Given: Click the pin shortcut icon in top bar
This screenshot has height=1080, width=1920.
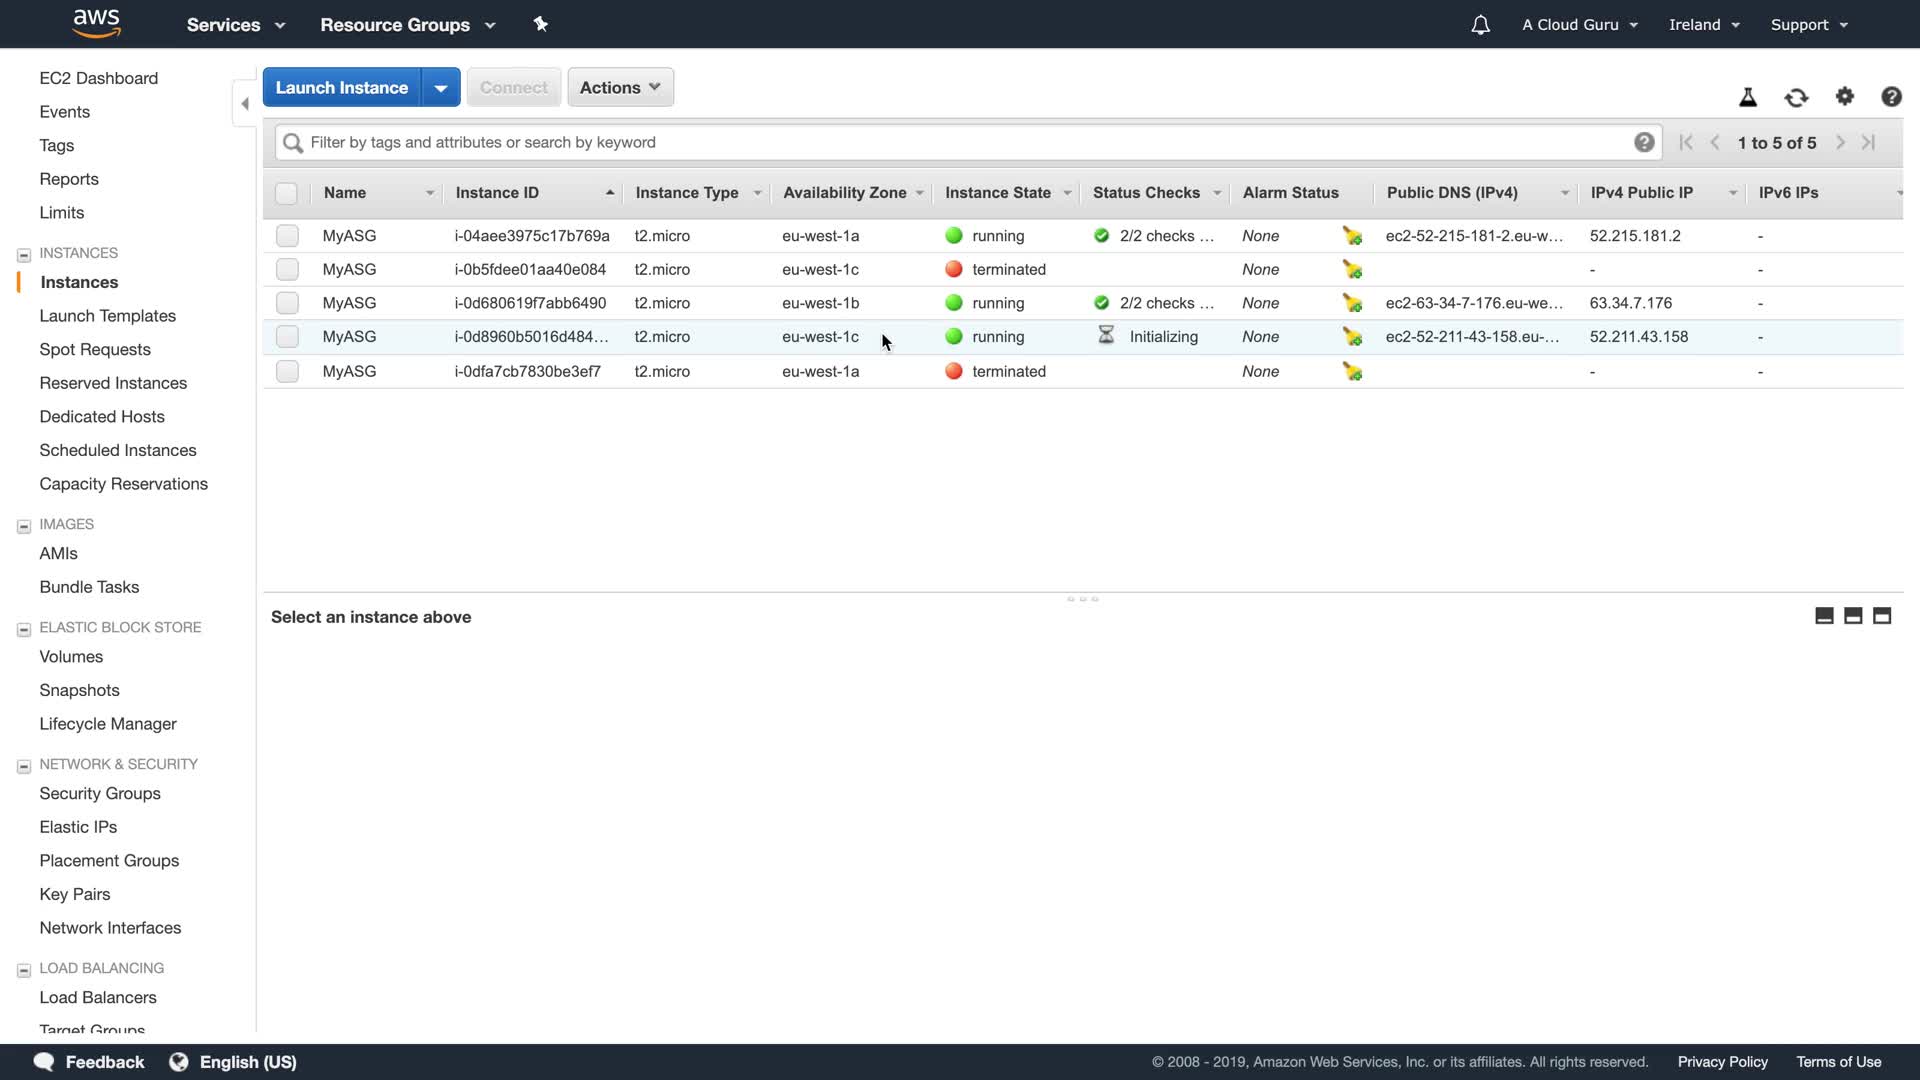Looking at the screenshot, I should (x=541, y=24).
